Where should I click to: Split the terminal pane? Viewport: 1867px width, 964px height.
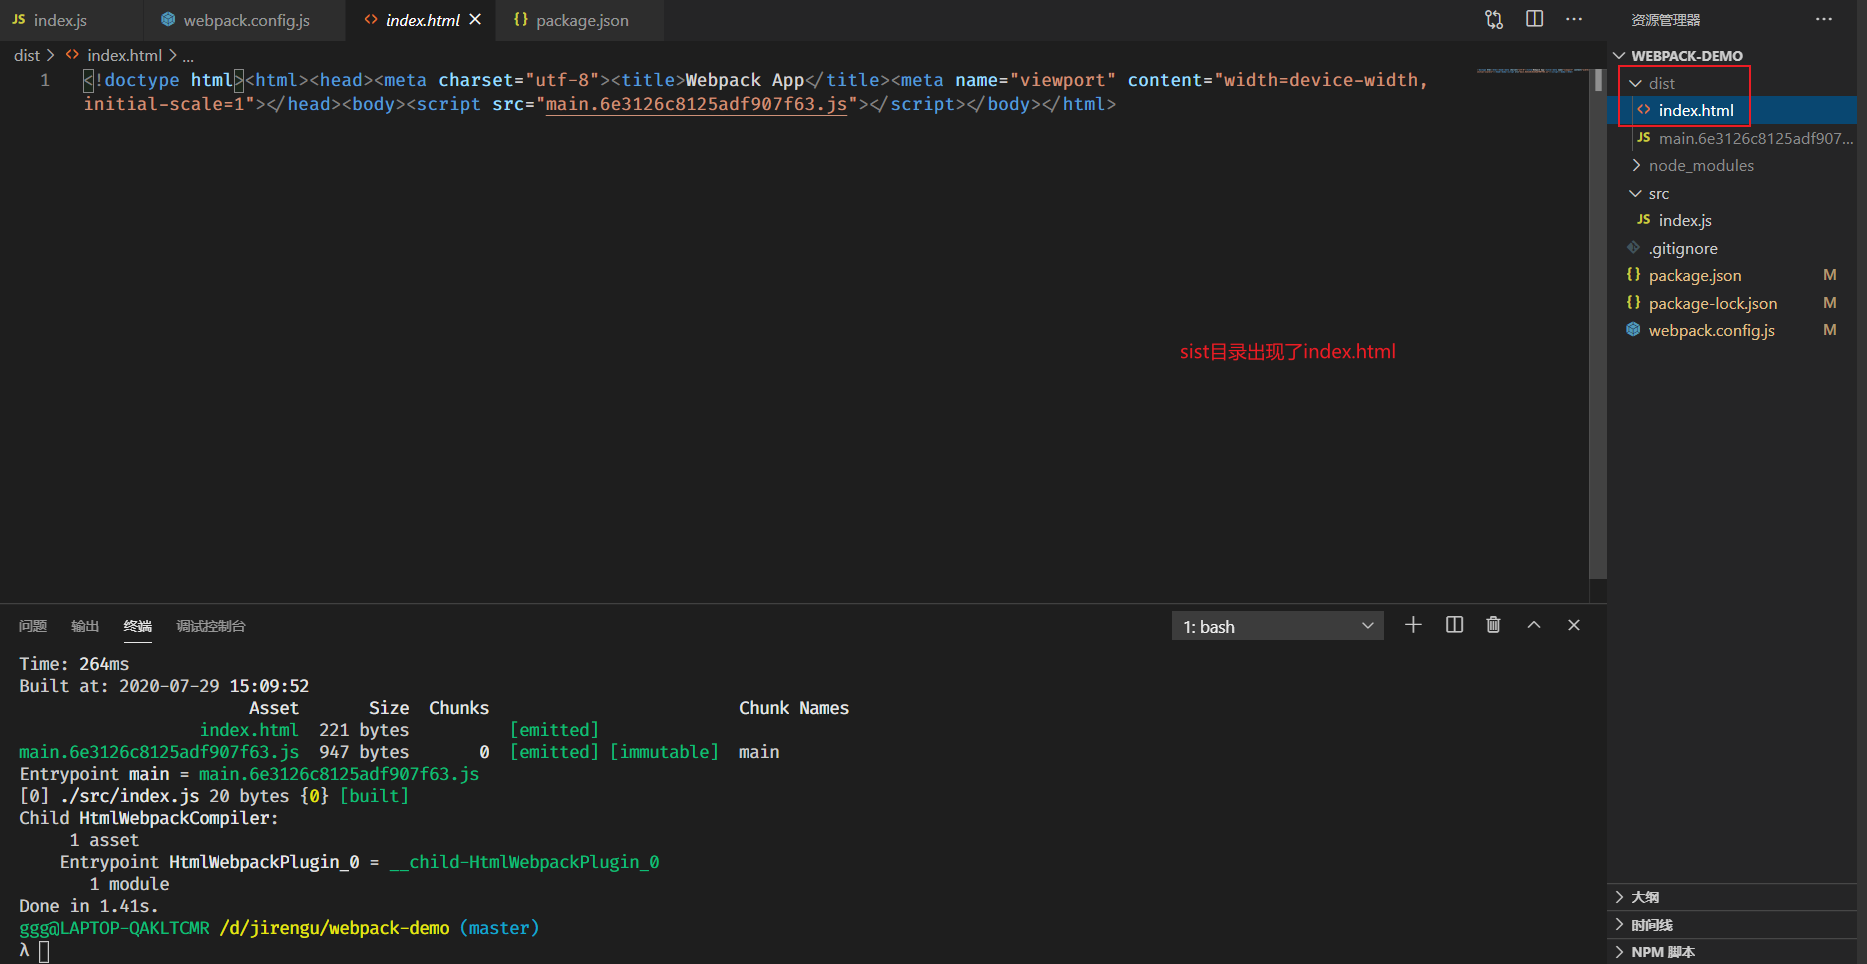[x=1454, y=625]
